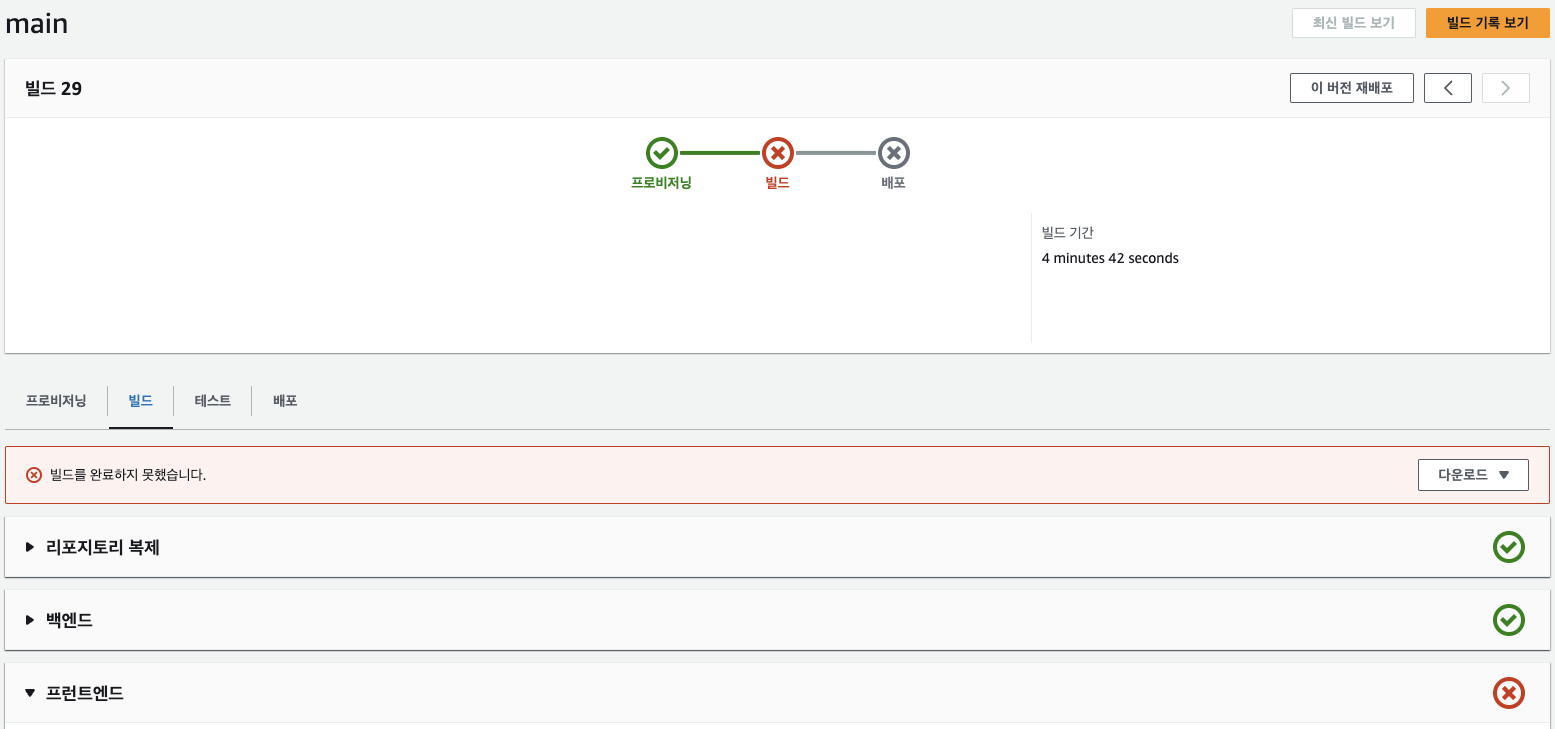This screenshot has height=729, width=1555.
Task: Open the 배포 tab
Action: tap(283, 400)
